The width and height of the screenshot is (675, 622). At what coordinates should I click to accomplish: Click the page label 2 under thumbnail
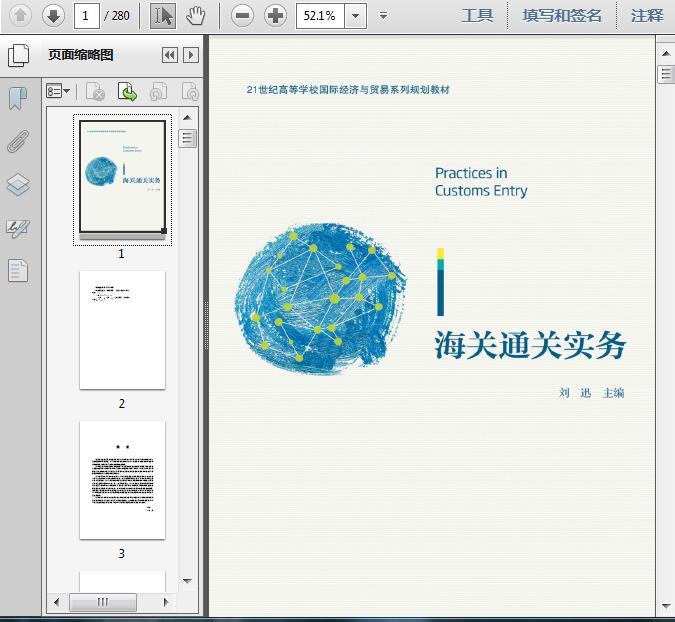[x=122, y=403]
